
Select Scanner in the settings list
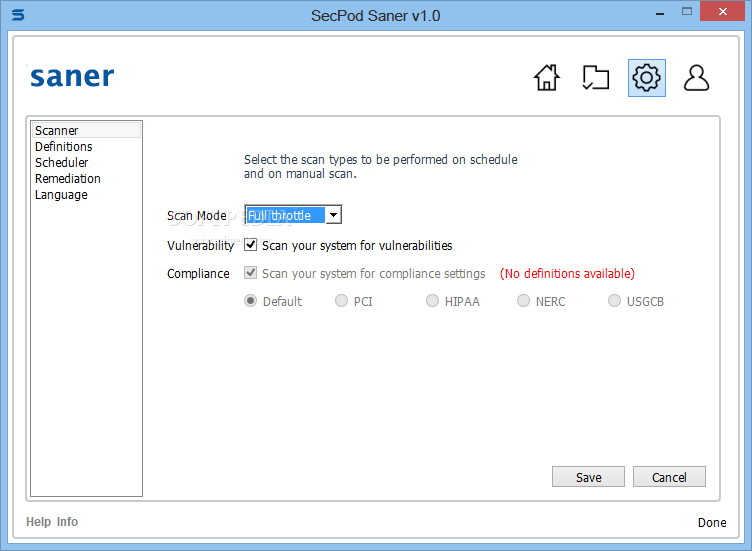[x=86, y=130]
